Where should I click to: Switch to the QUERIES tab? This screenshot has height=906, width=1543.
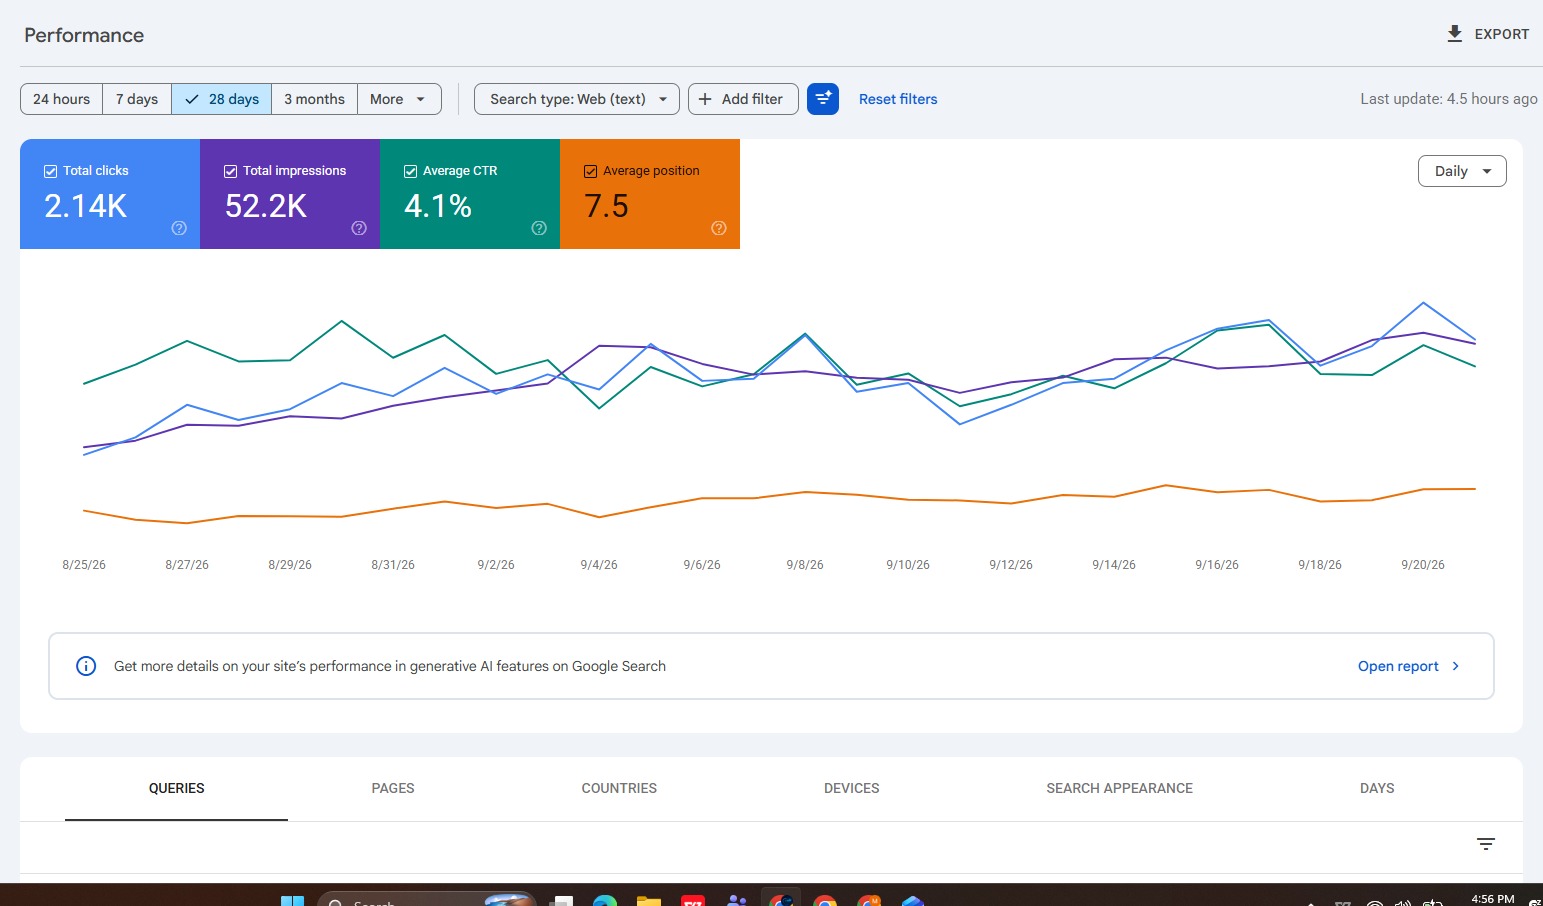pyautogui.click(x=177, y=788)
